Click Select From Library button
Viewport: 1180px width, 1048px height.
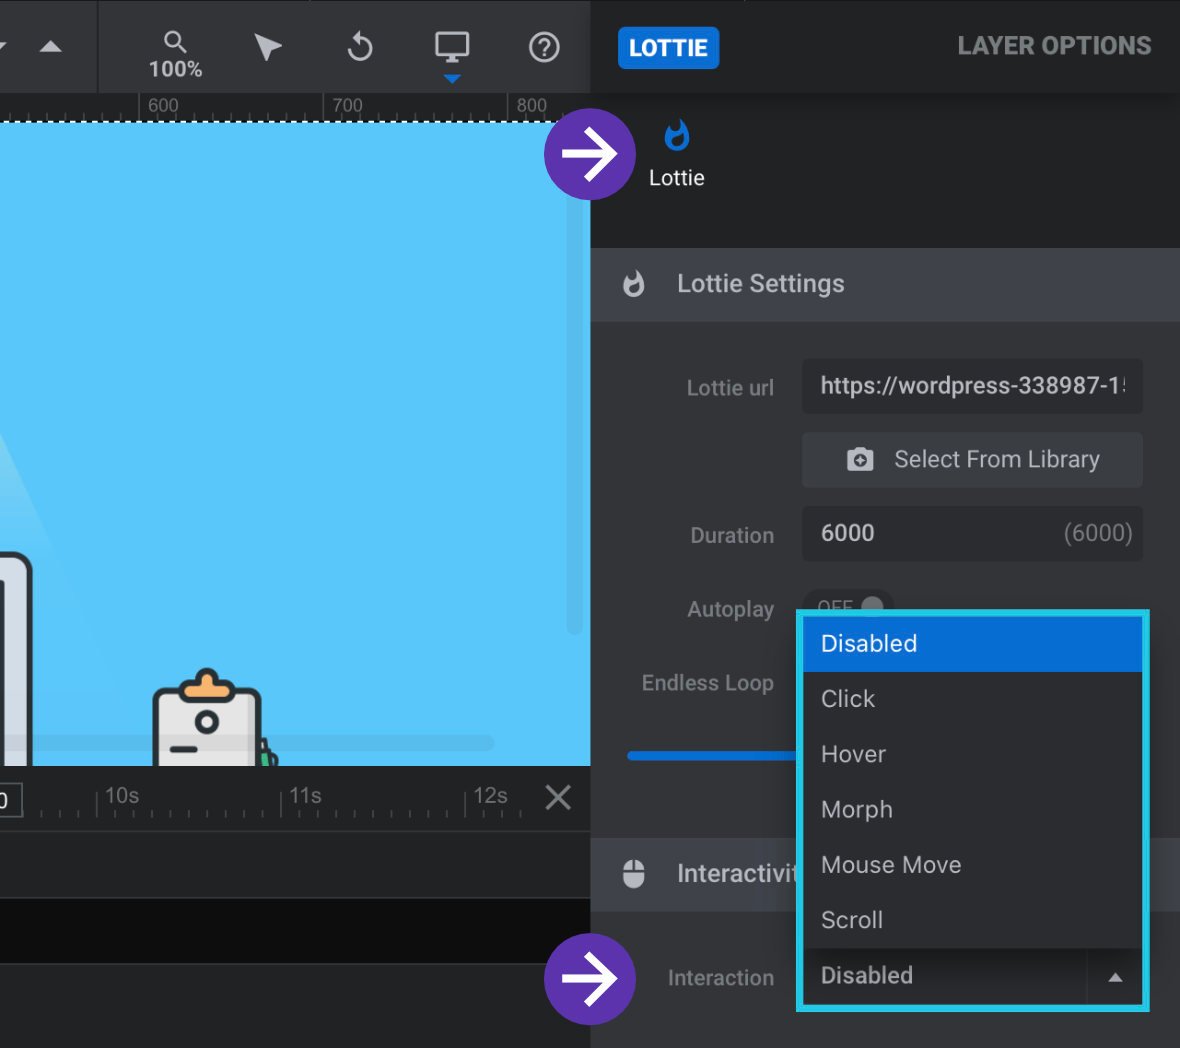pos(972,460)
